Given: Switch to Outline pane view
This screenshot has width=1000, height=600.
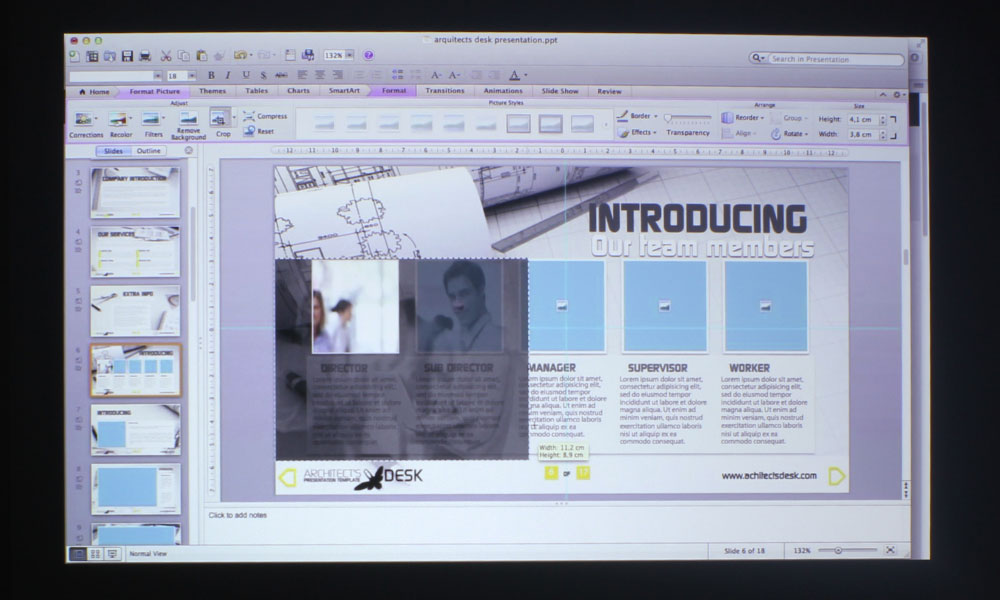Looking at the screenshot, I should [x=148, y=151].
